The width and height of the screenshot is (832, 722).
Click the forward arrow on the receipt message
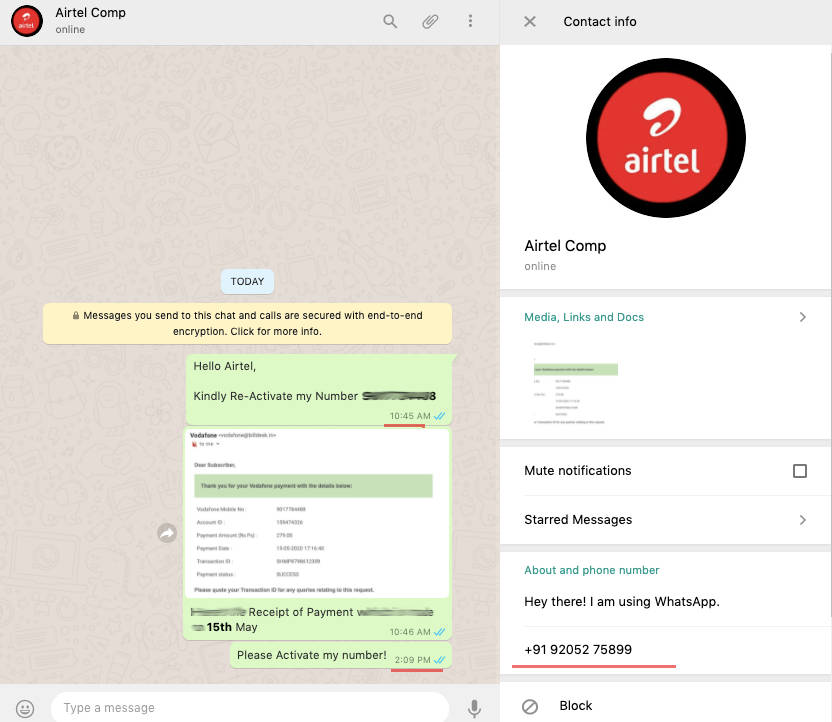click(165, 534)
